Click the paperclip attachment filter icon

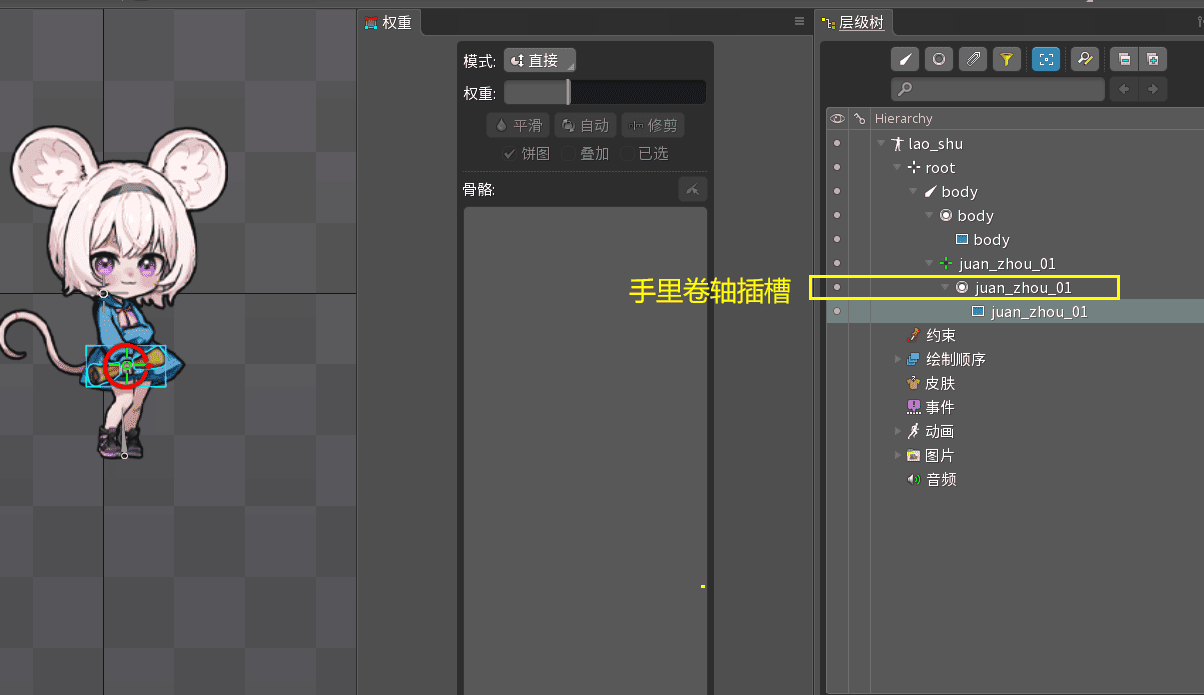click(x=972, y=60)
